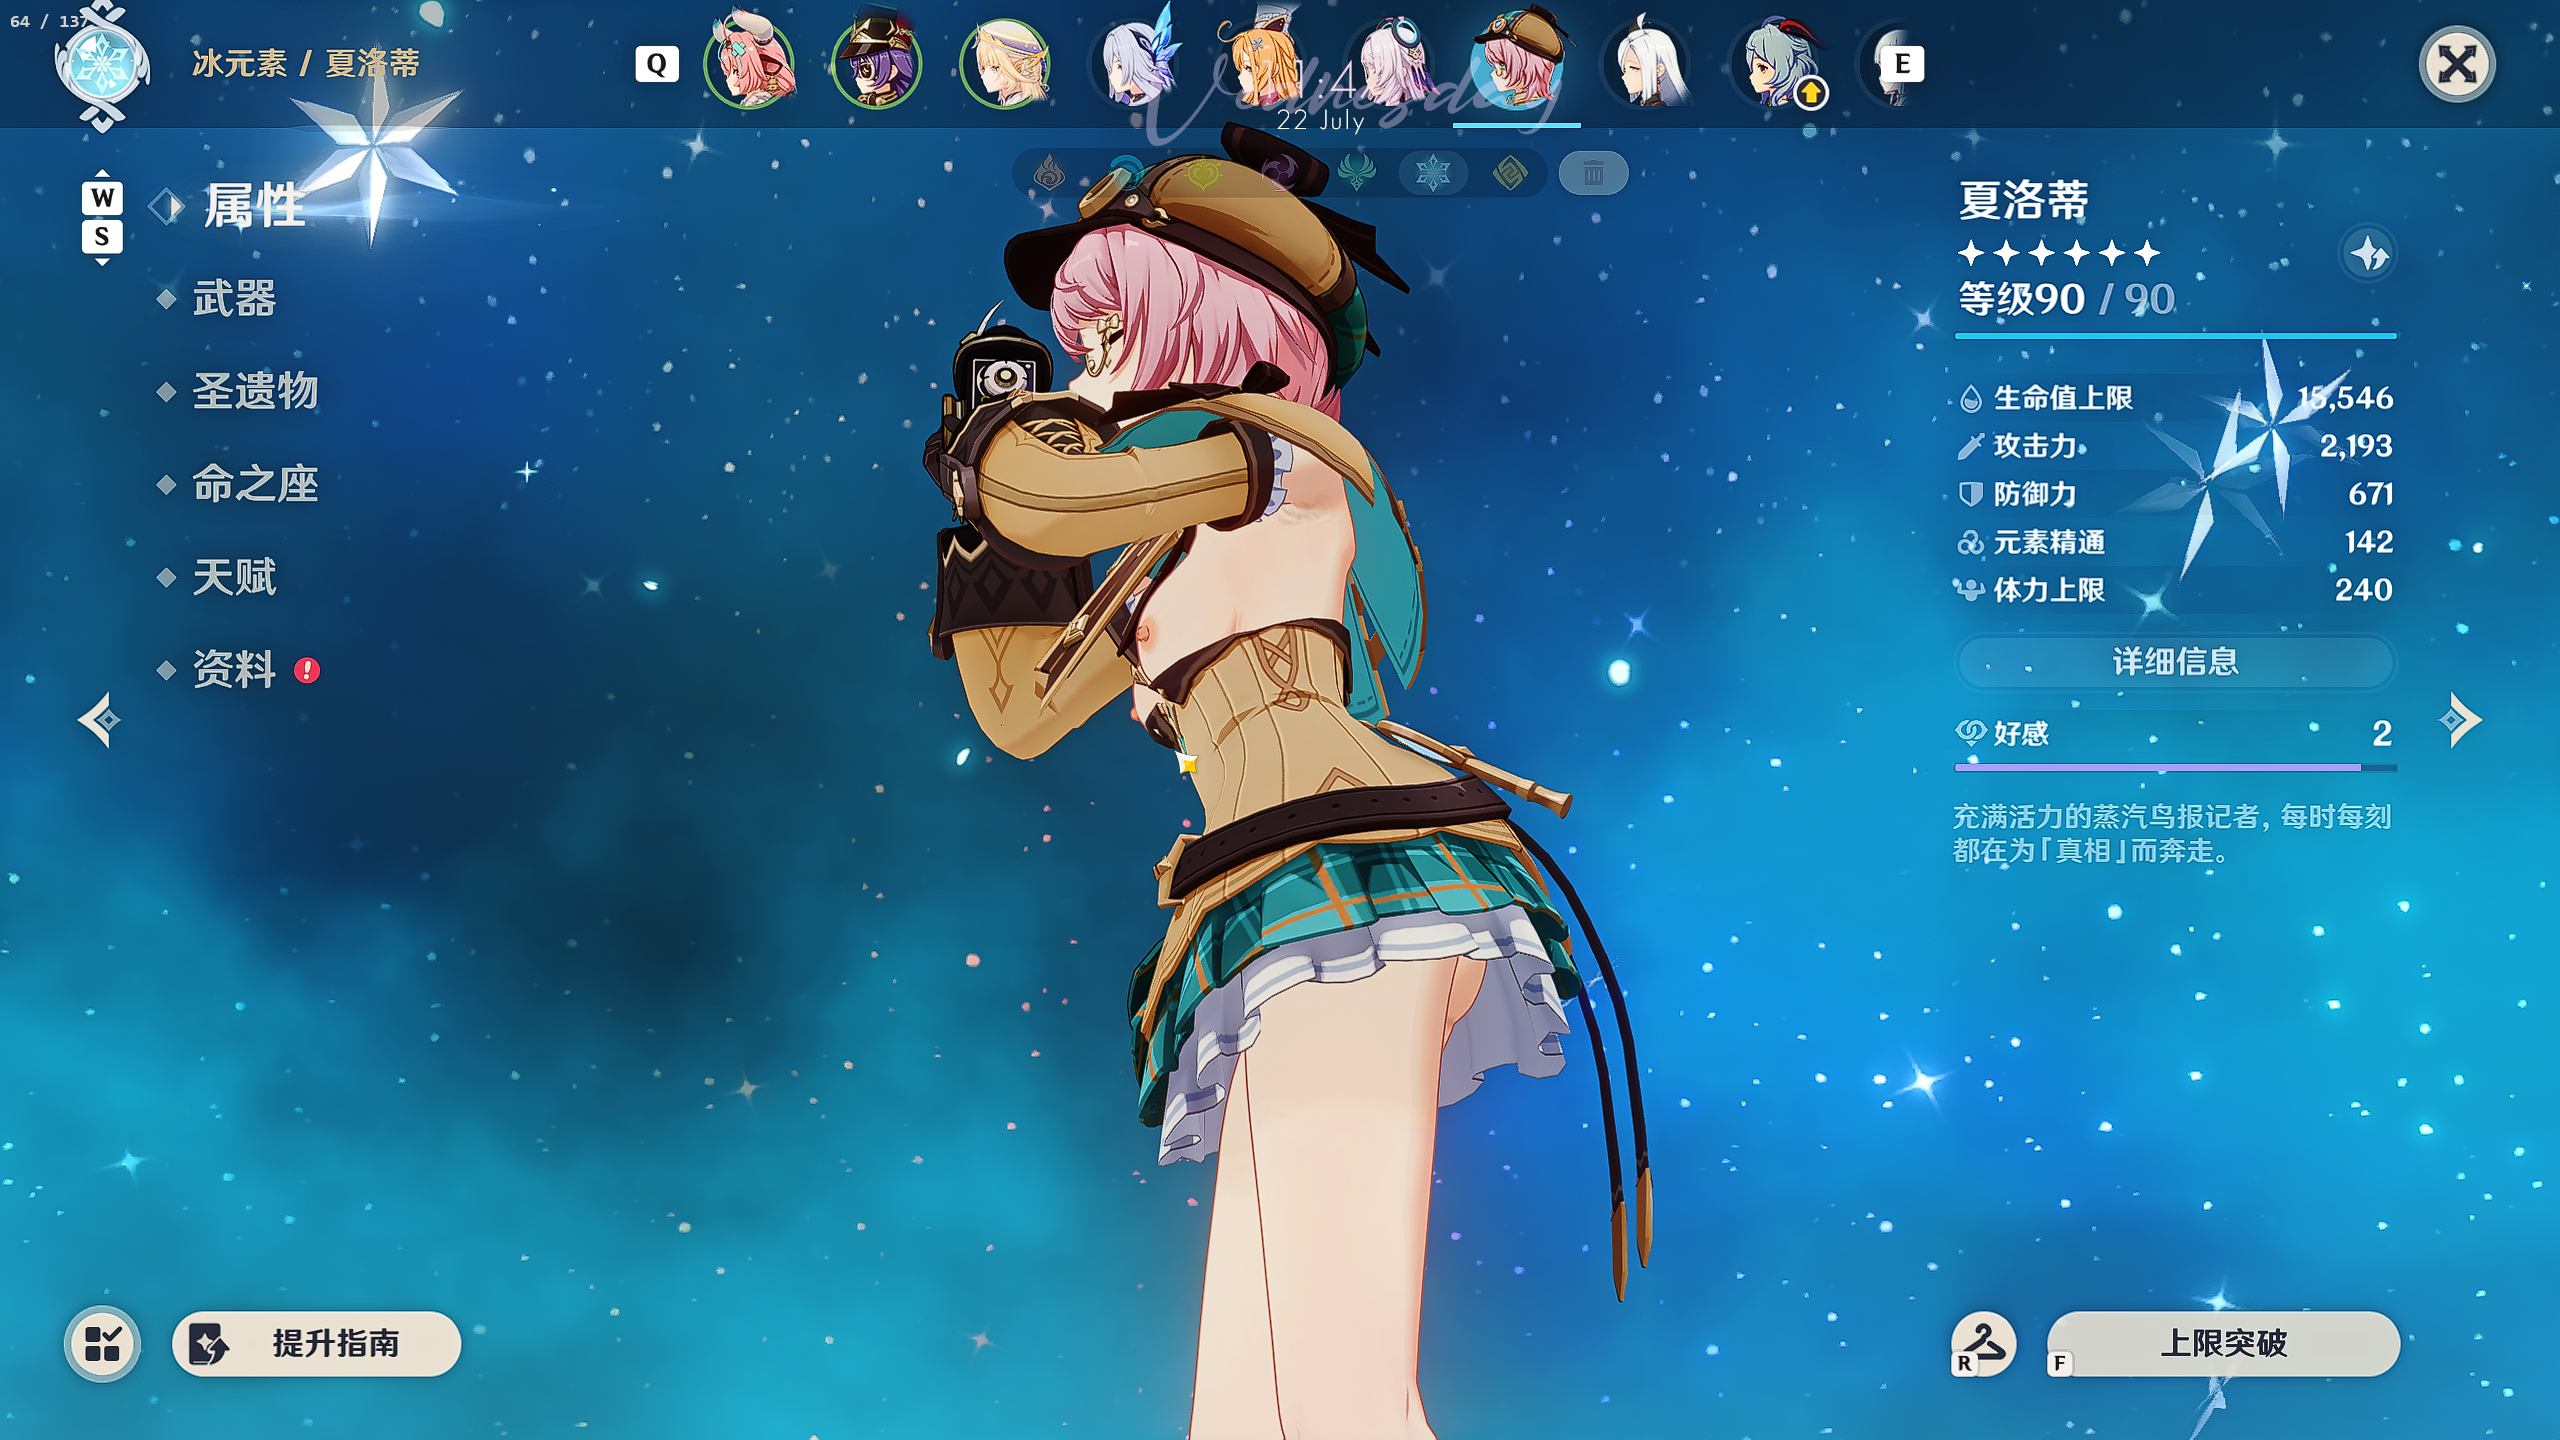This screenshot has width=2560, height=1440.
Task: Go to previous character with left arrow
Action: point(99,720)
